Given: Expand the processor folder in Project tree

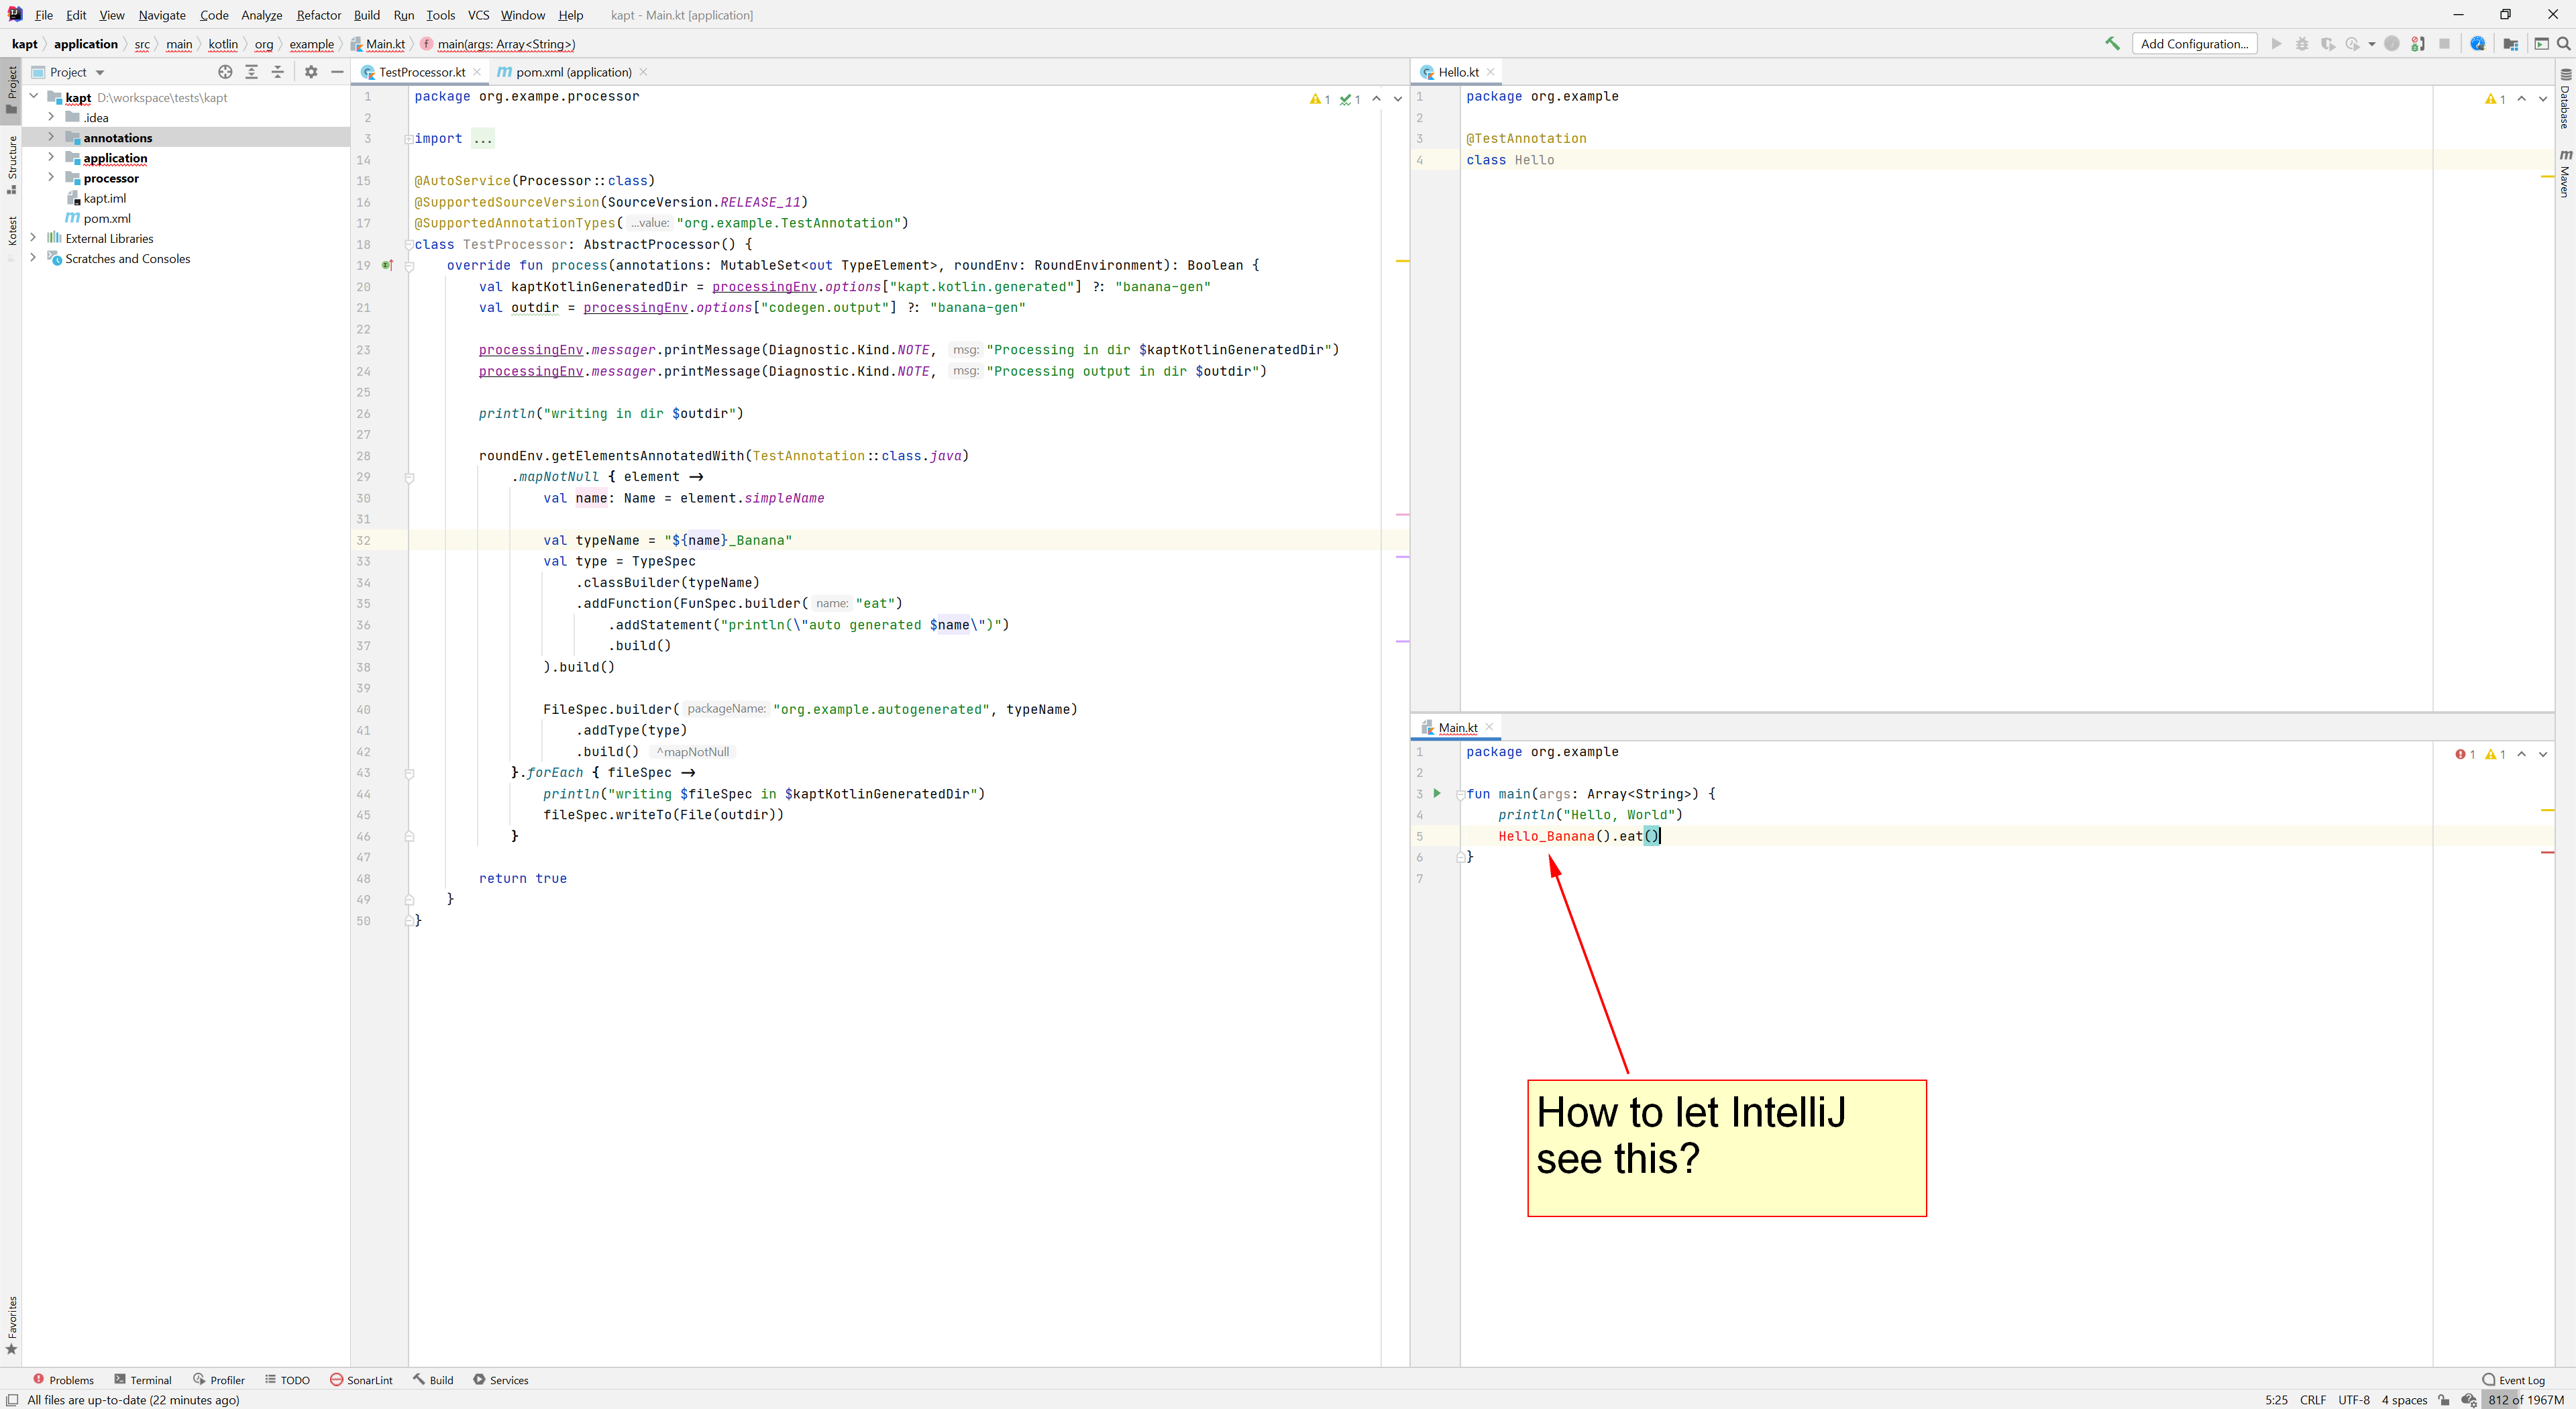Looking at the screenshot, I should pyautogui.click(x=51, y=178).
